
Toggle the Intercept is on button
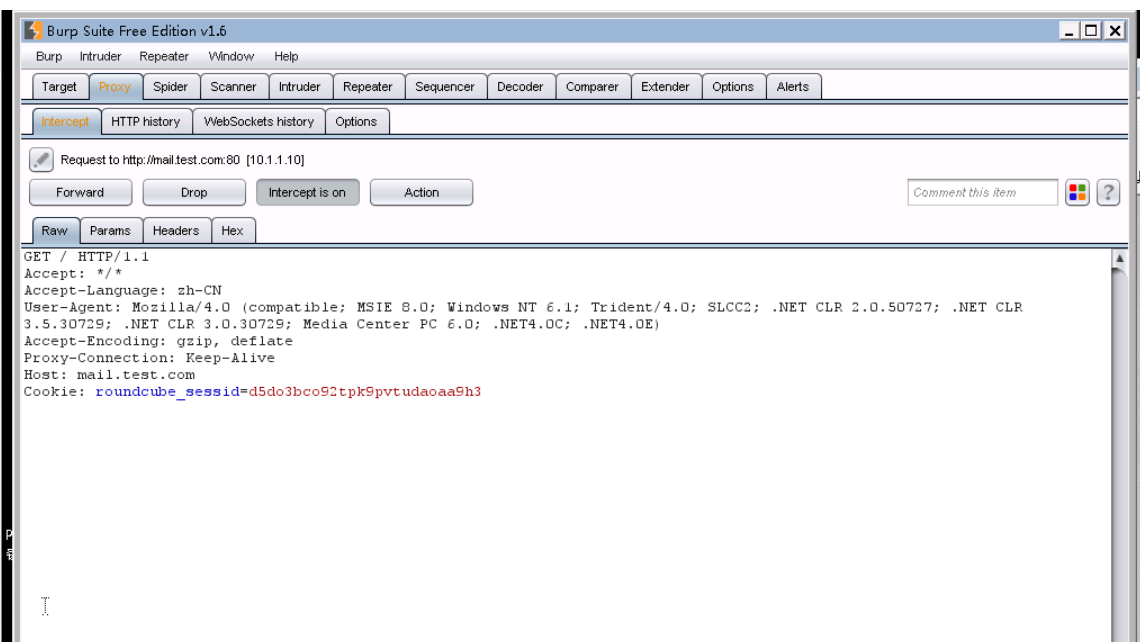pyautogui.click(x=307, y=193)
